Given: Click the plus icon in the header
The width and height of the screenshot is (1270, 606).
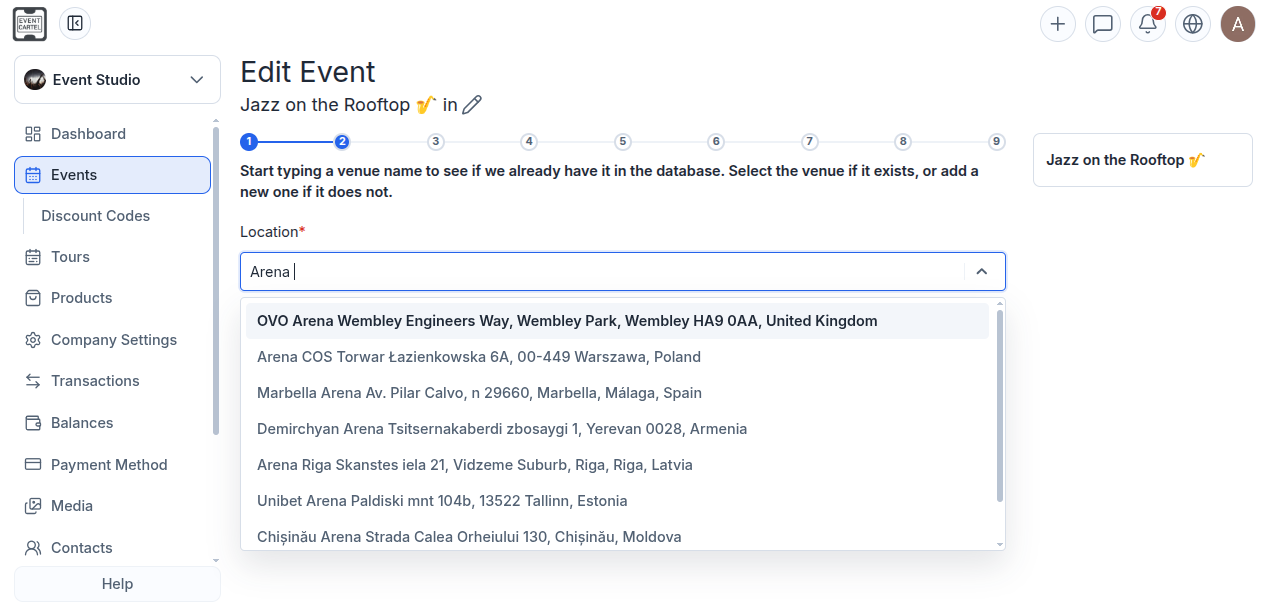Looking at the screenshot, I should tap(1058, 24).
